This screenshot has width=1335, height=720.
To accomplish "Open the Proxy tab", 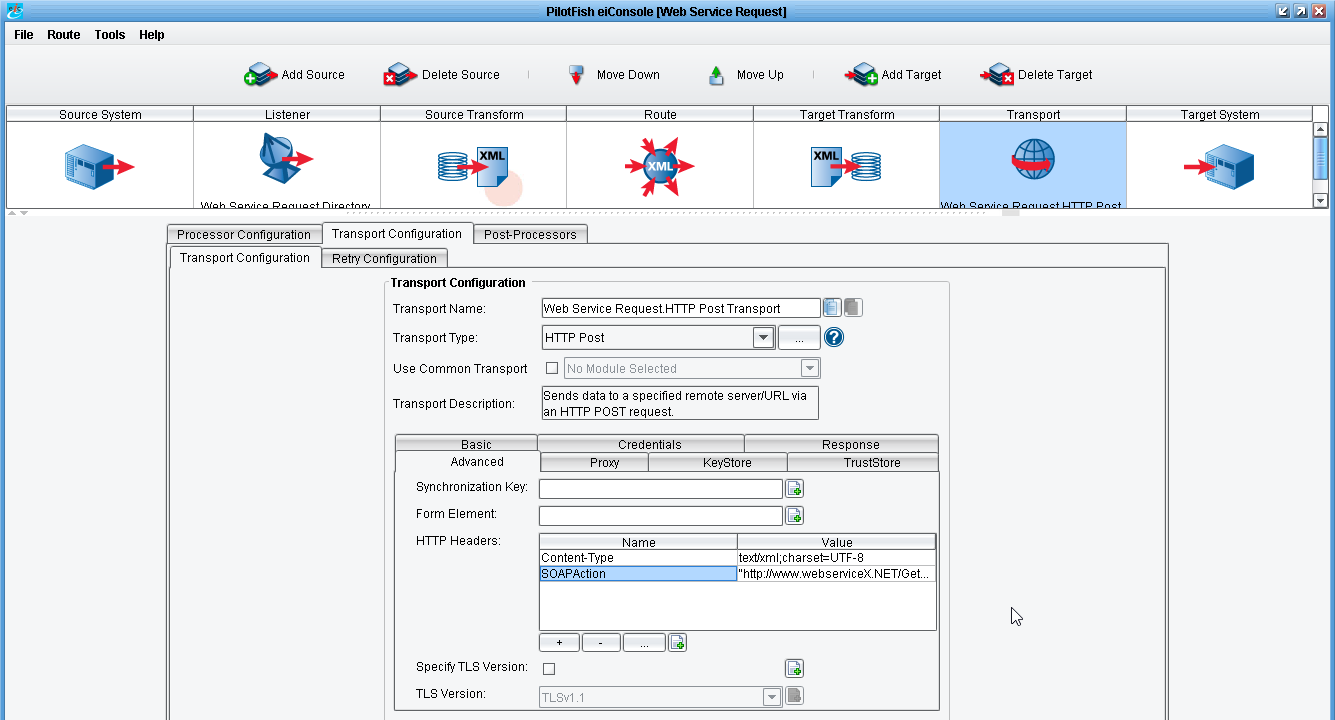I will 595,462.
